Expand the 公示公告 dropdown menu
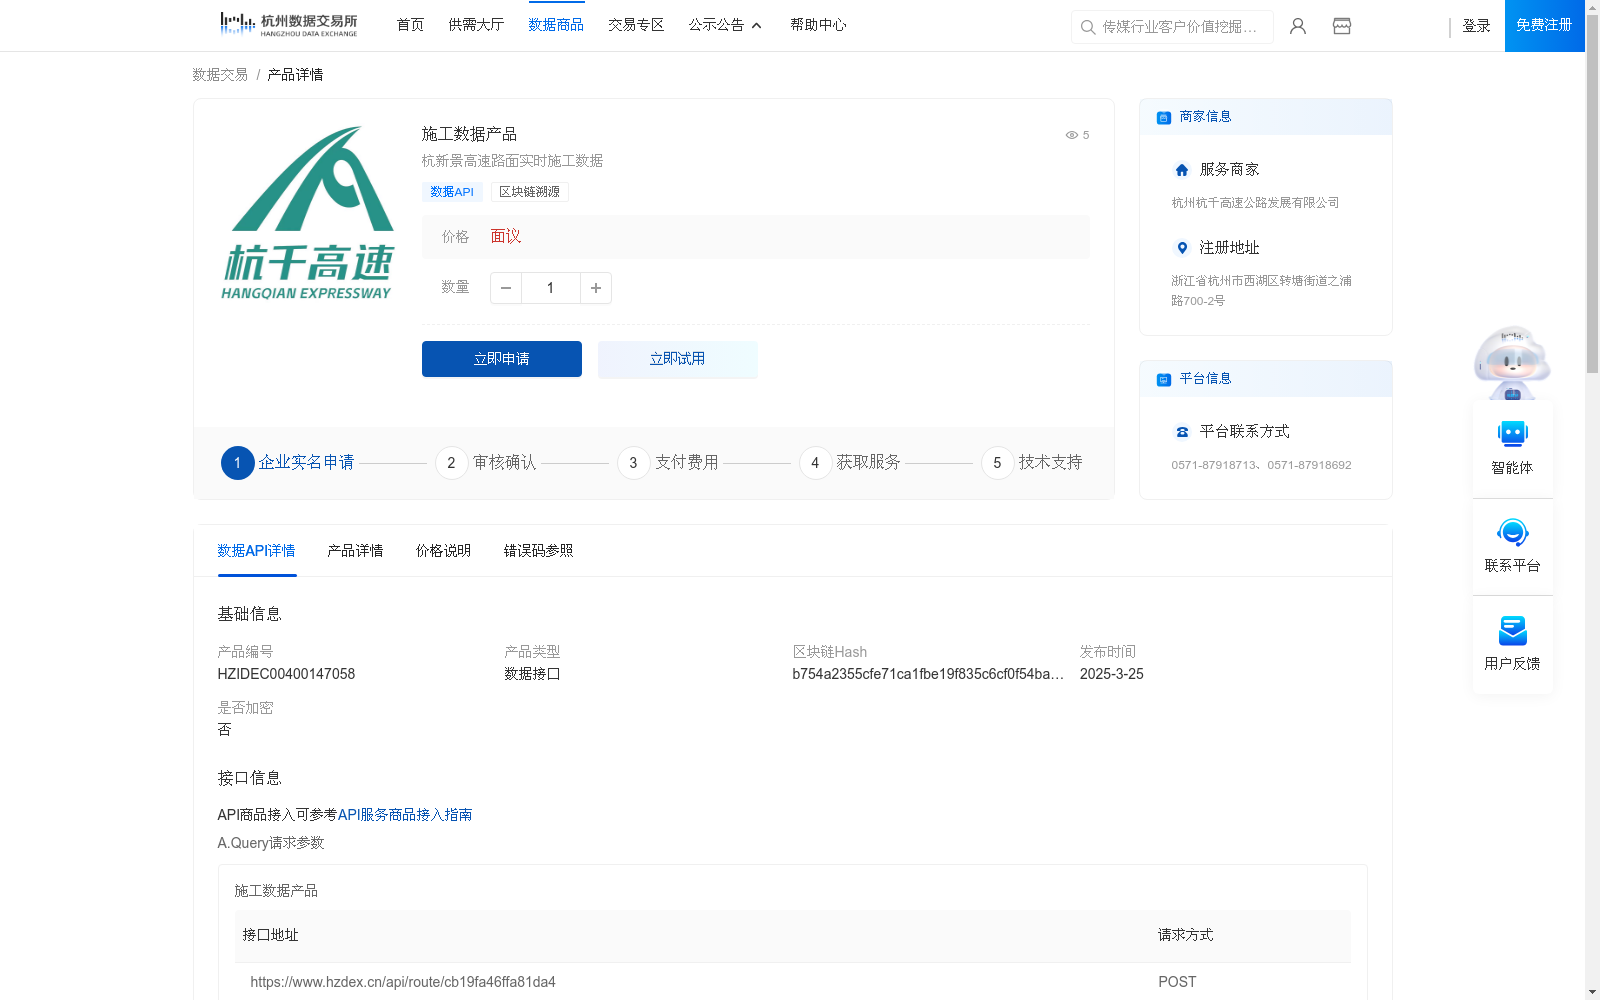 point(725,25)
